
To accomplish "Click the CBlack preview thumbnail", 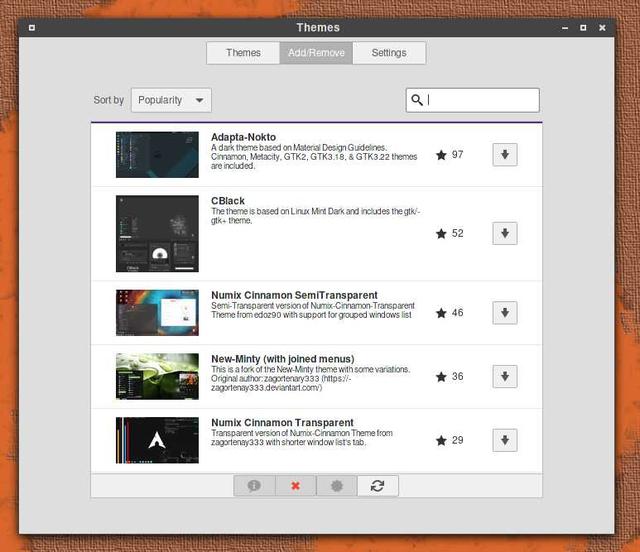I will point(157,234).
